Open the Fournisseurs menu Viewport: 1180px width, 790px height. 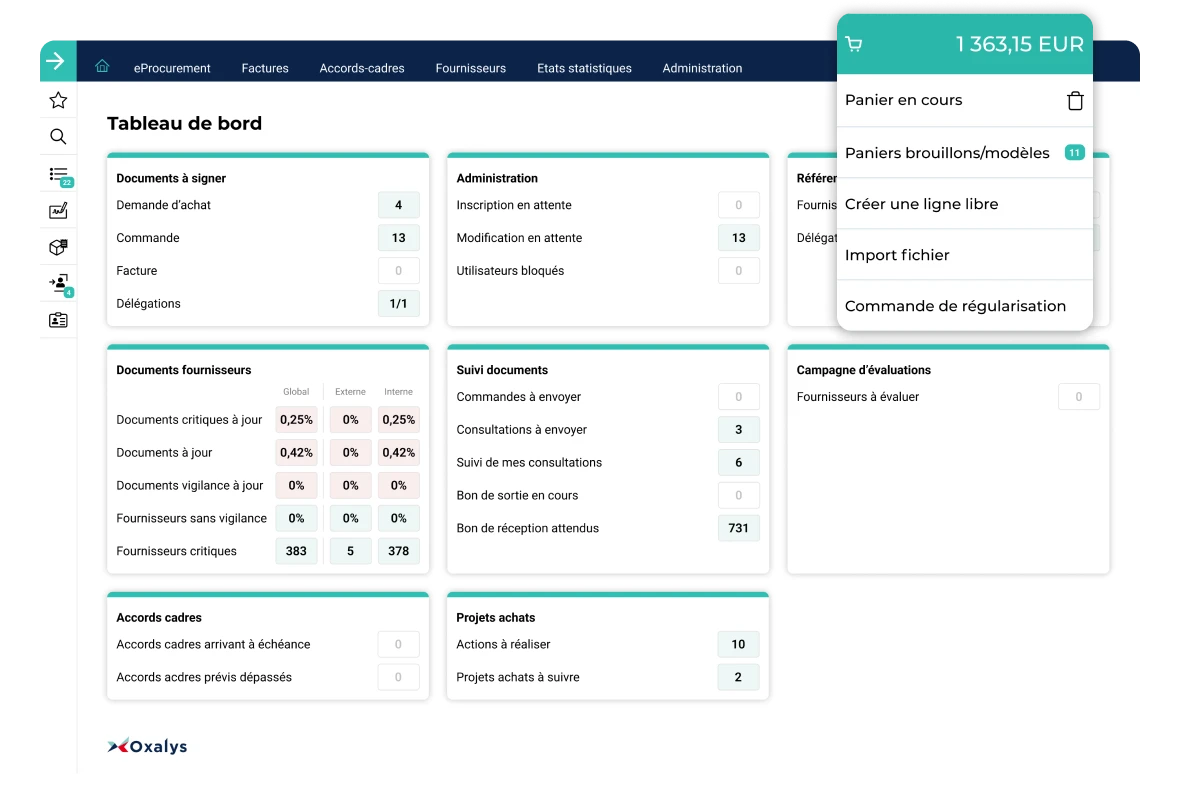(470, 68)
